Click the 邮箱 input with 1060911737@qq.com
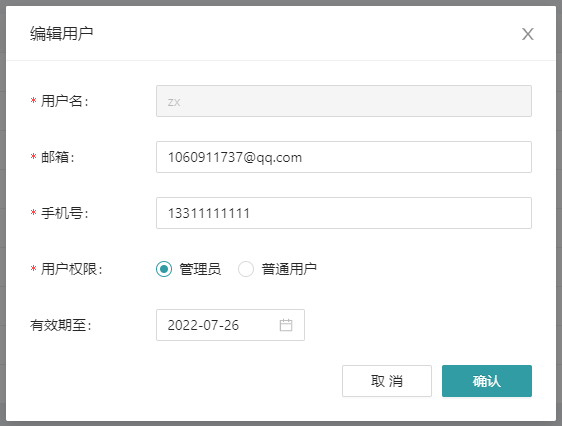This screenshot has height=426, width=562. [344, 157]
